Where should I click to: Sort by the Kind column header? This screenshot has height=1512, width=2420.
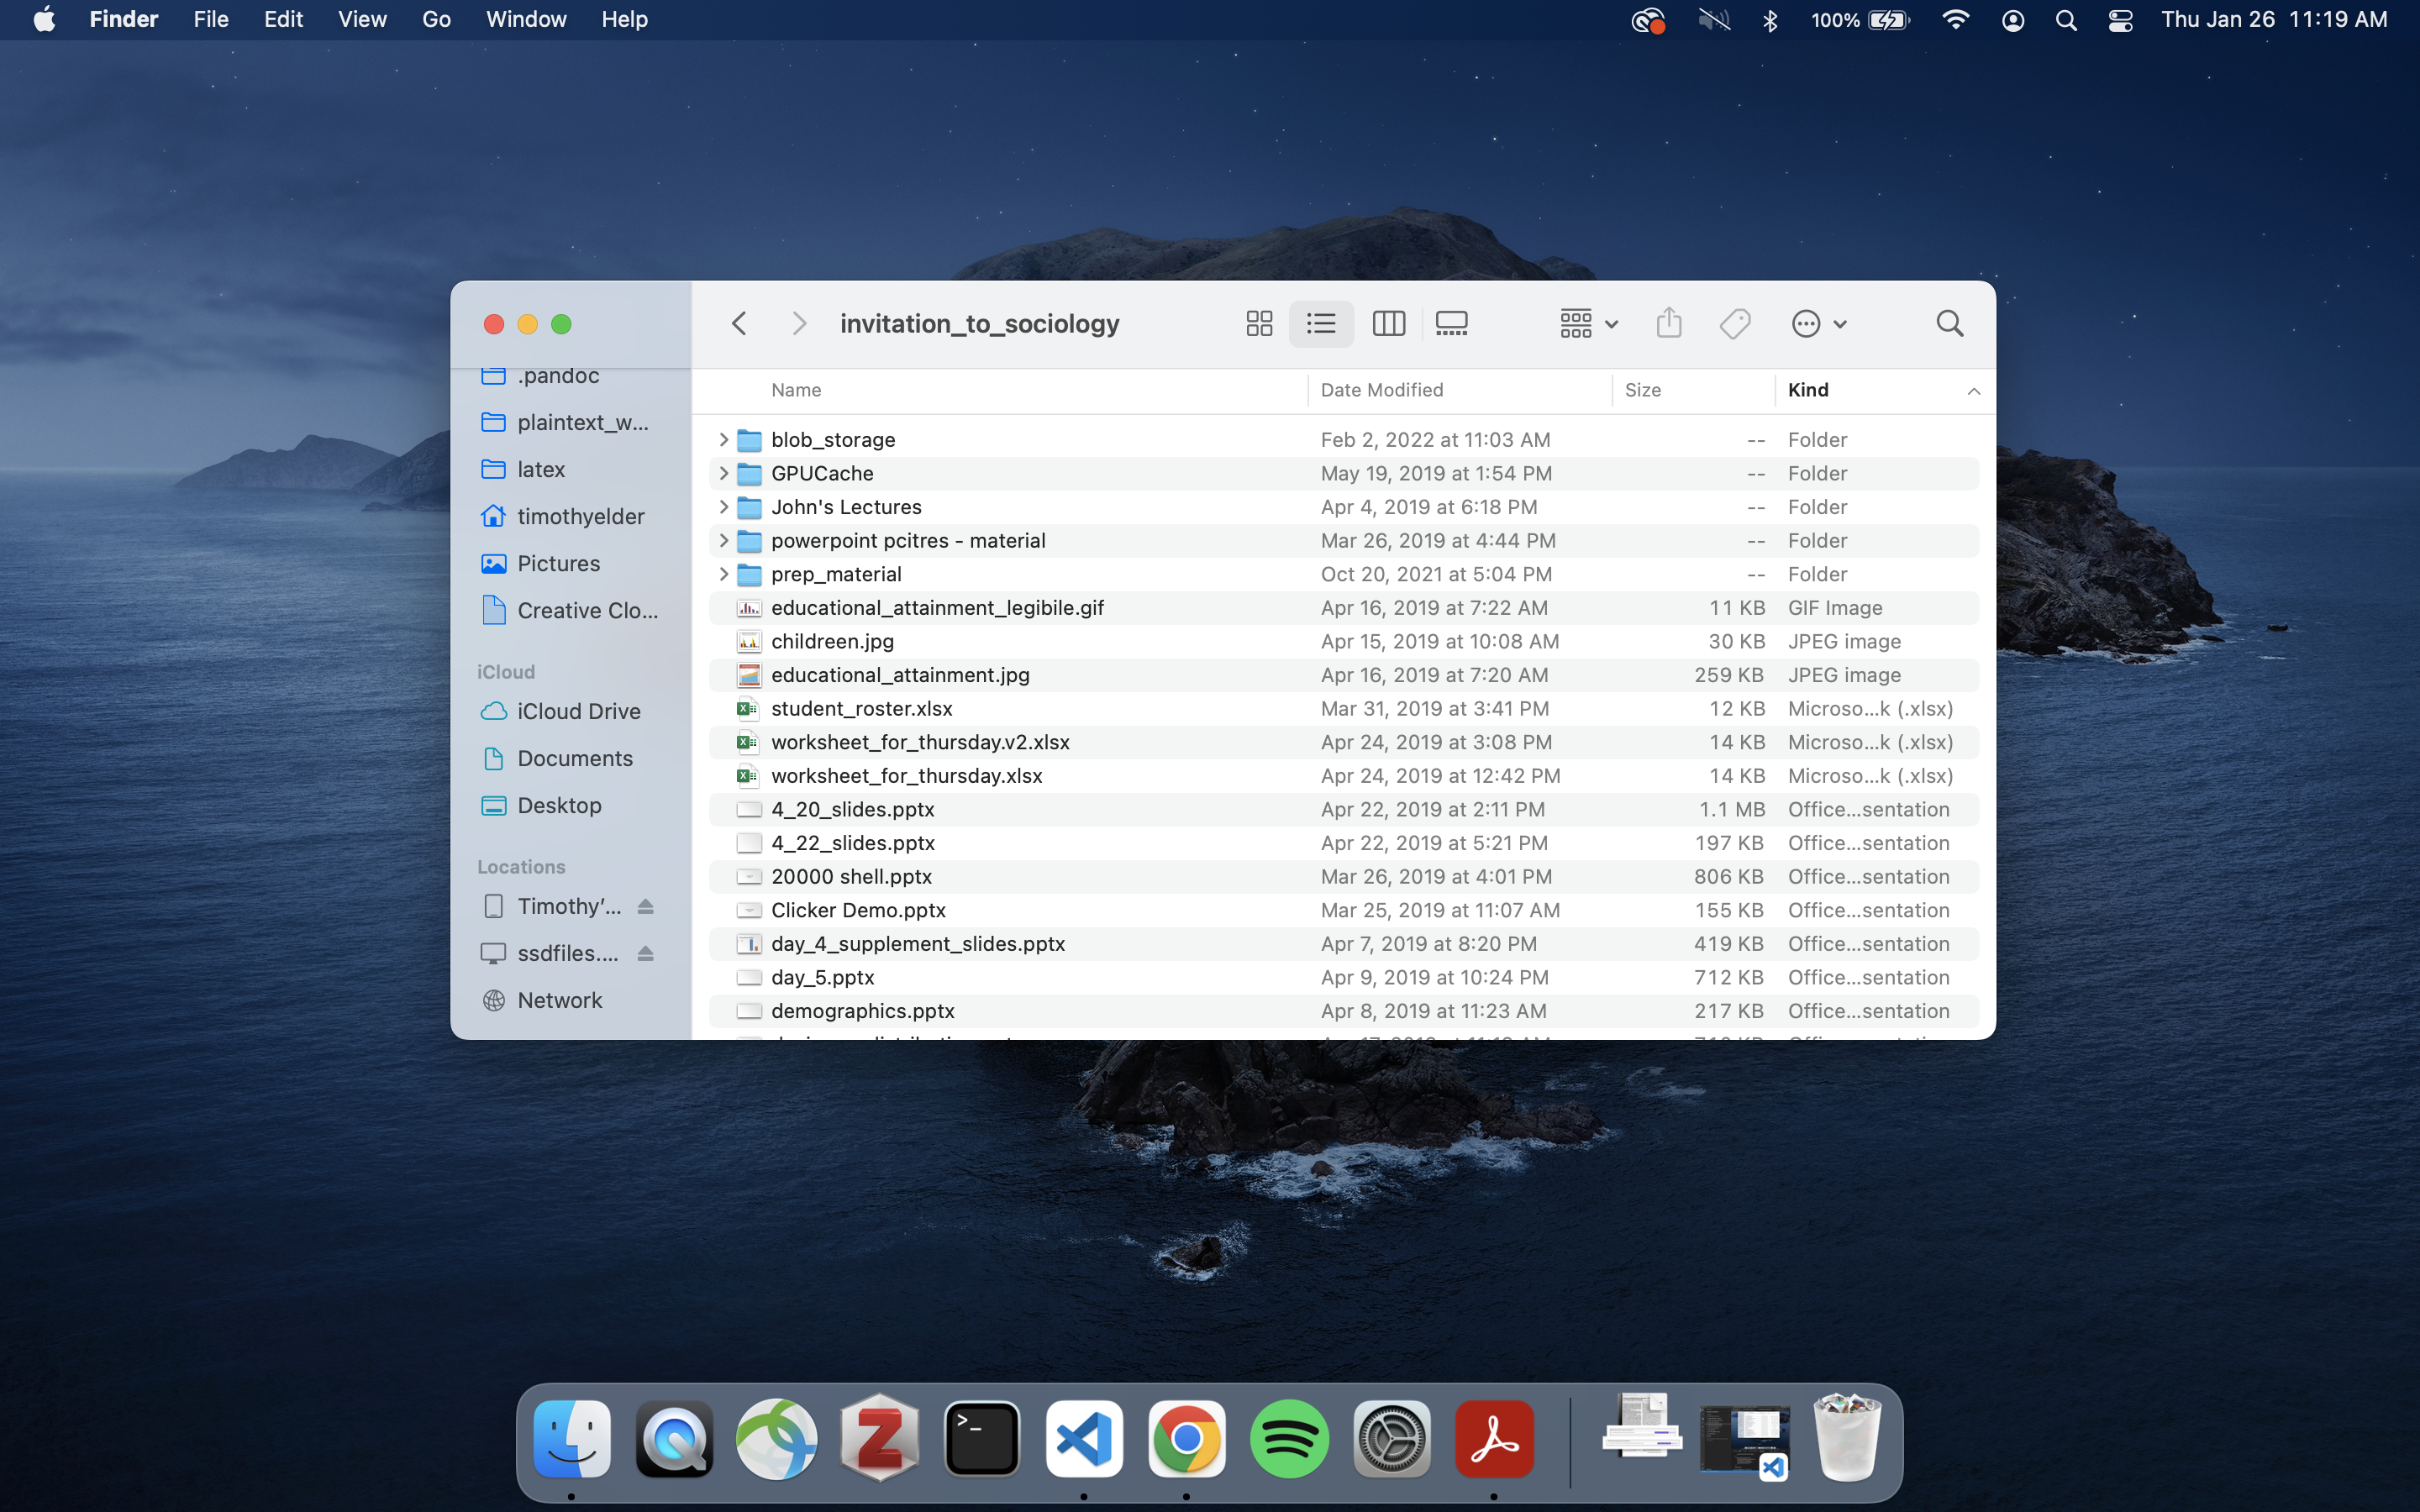[x=1807, y=390]
